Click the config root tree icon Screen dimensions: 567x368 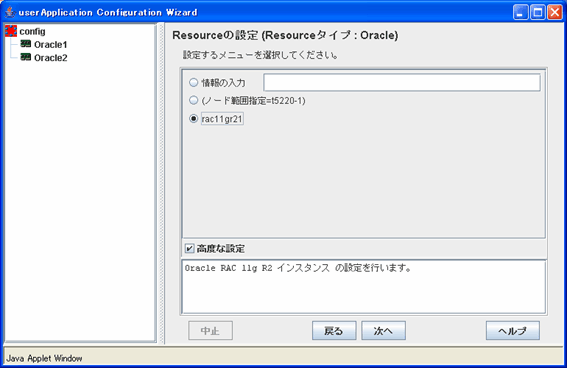click(x=11, y=31)
